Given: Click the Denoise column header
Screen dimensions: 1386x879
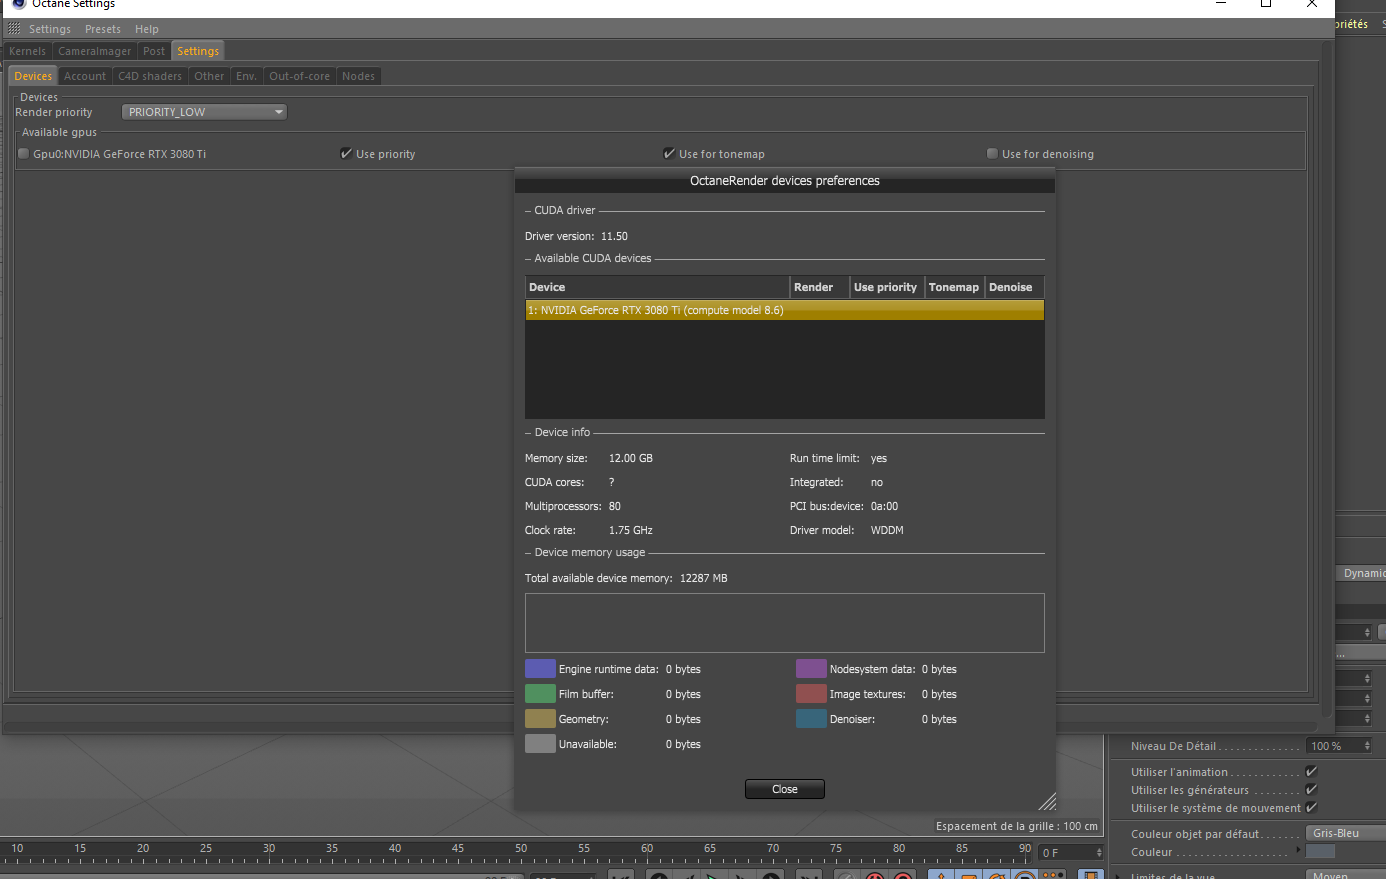Looking at the screenshot, I should [x=1015, y=287].
